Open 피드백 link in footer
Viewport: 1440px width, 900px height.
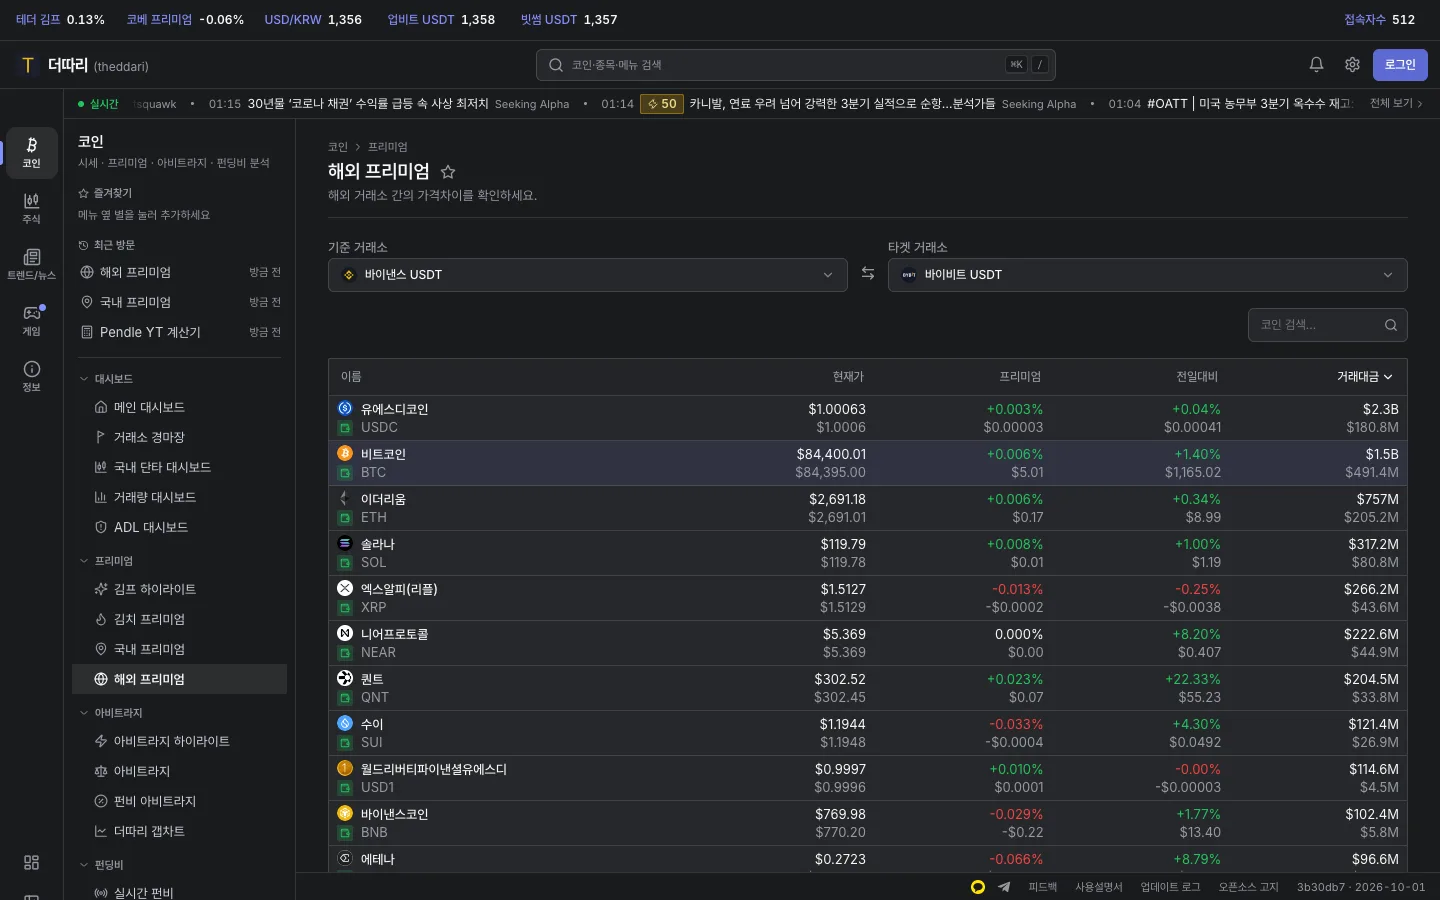pos(1043,887)
